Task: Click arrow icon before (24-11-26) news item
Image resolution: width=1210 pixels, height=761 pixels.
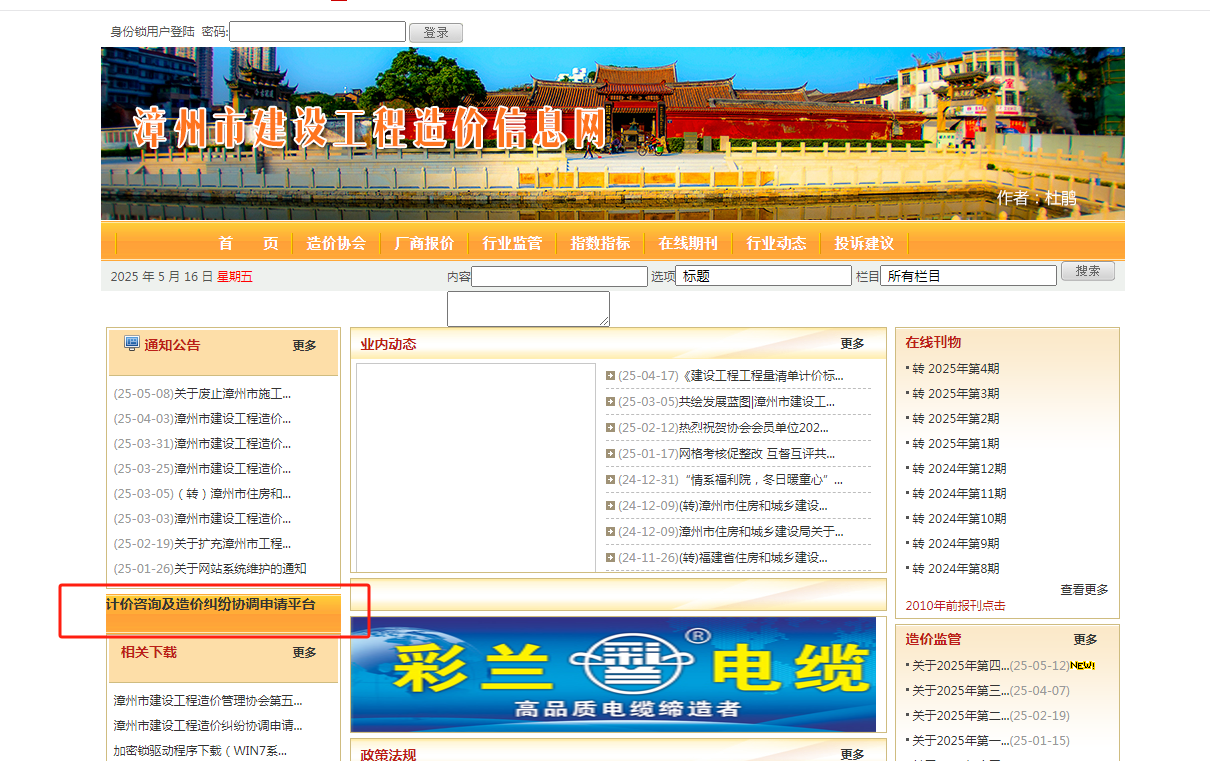Action: 610,558
